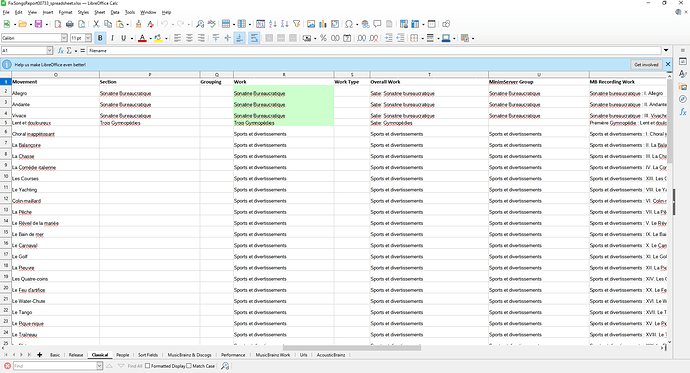
Task: Click the font color red A swatch
Action: [142, 38]
